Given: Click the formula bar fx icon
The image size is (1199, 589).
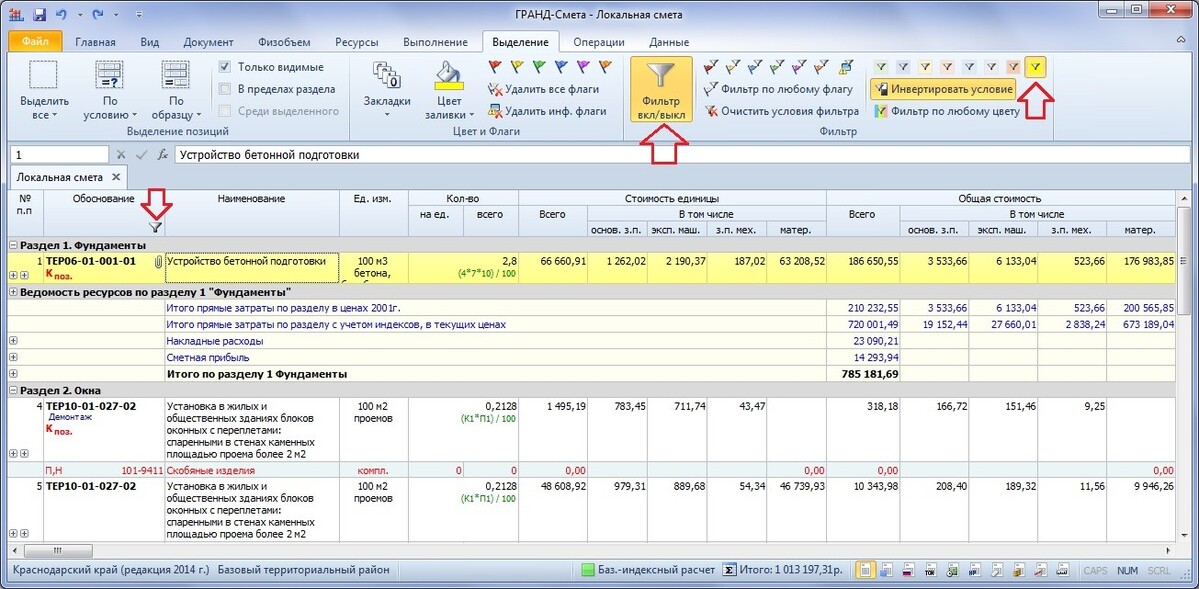Looking at the screenshot, I should coord(162,155).
